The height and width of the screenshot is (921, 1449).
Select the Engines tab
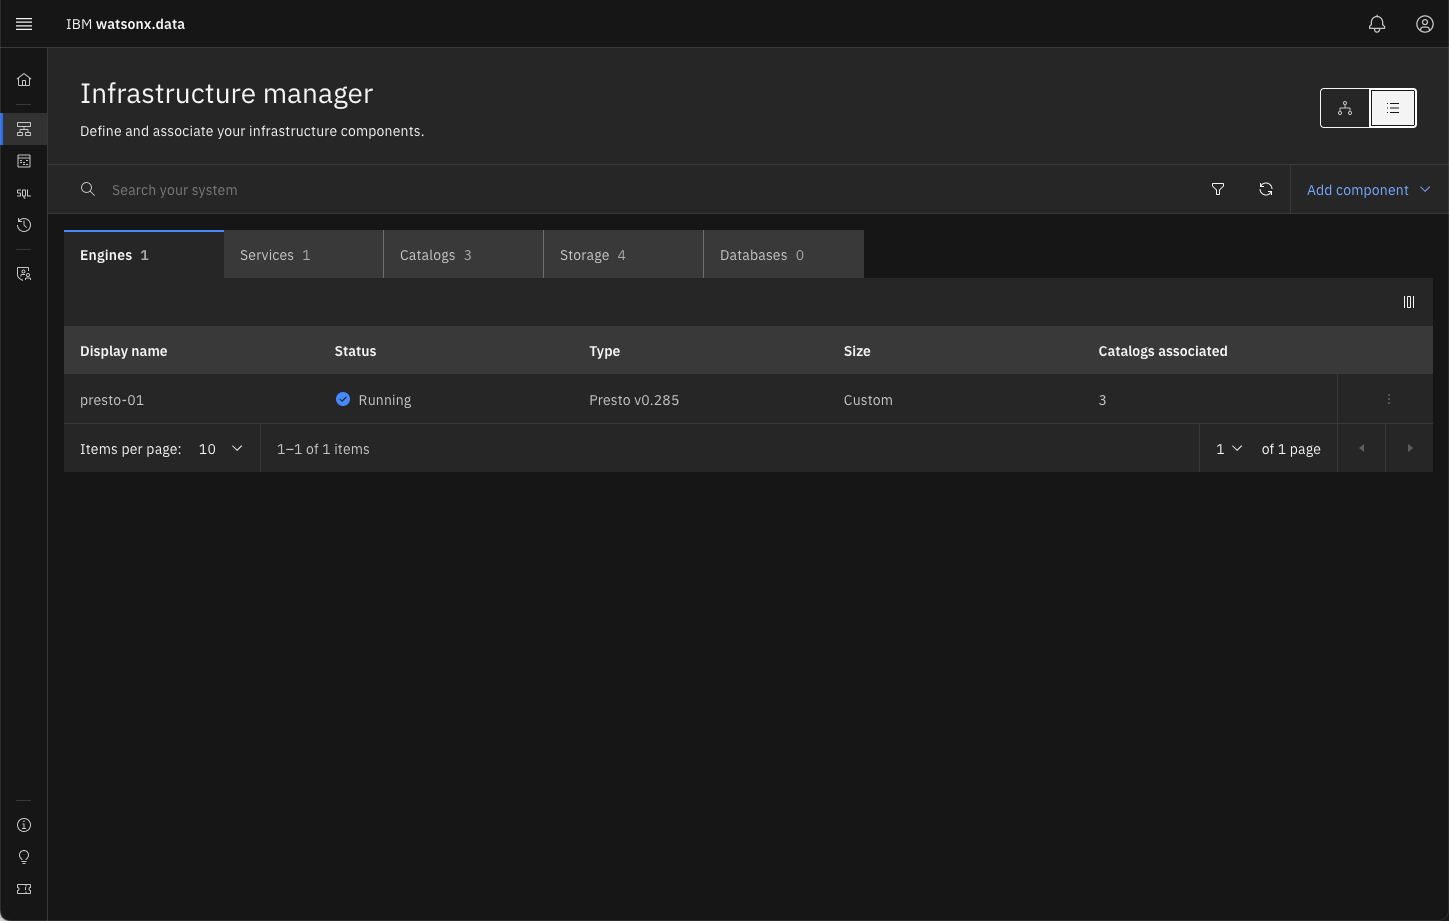point(144,255)
